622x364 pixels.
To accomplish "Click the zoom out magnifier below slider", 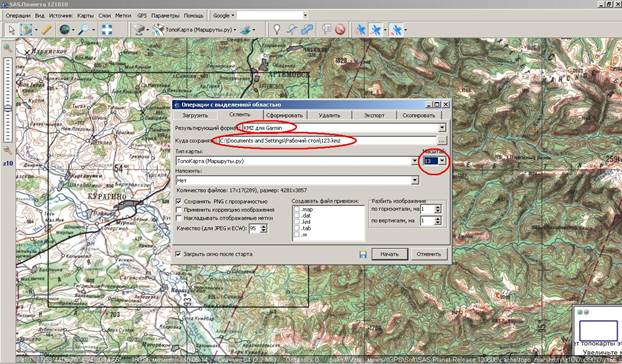I will [x=8, y=150].
